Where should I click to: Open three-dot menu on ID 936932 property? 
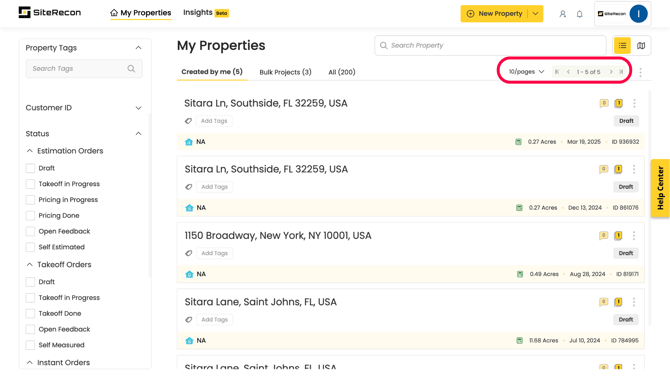[x=634, y=103]
